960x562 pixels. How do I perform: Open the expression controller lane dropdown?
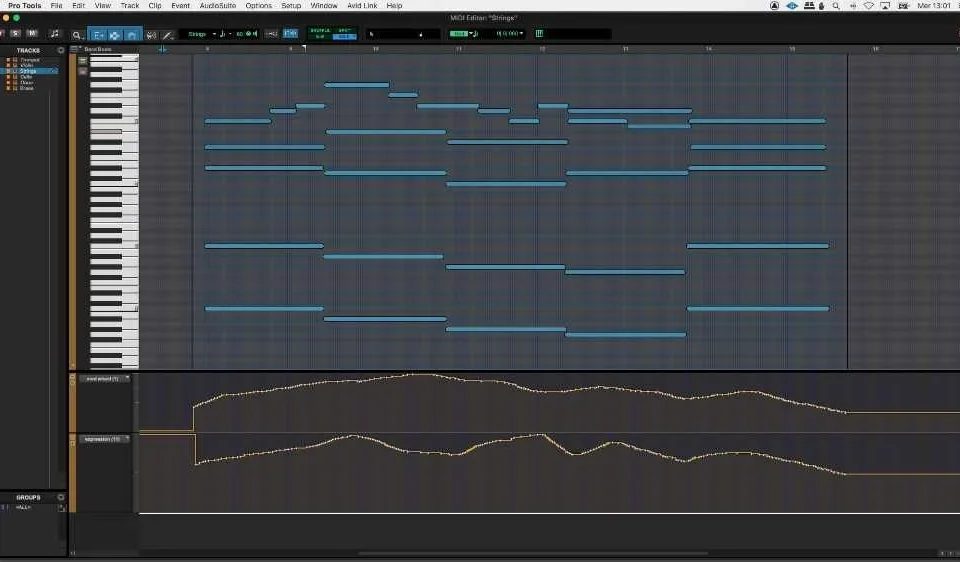[104, 439]
